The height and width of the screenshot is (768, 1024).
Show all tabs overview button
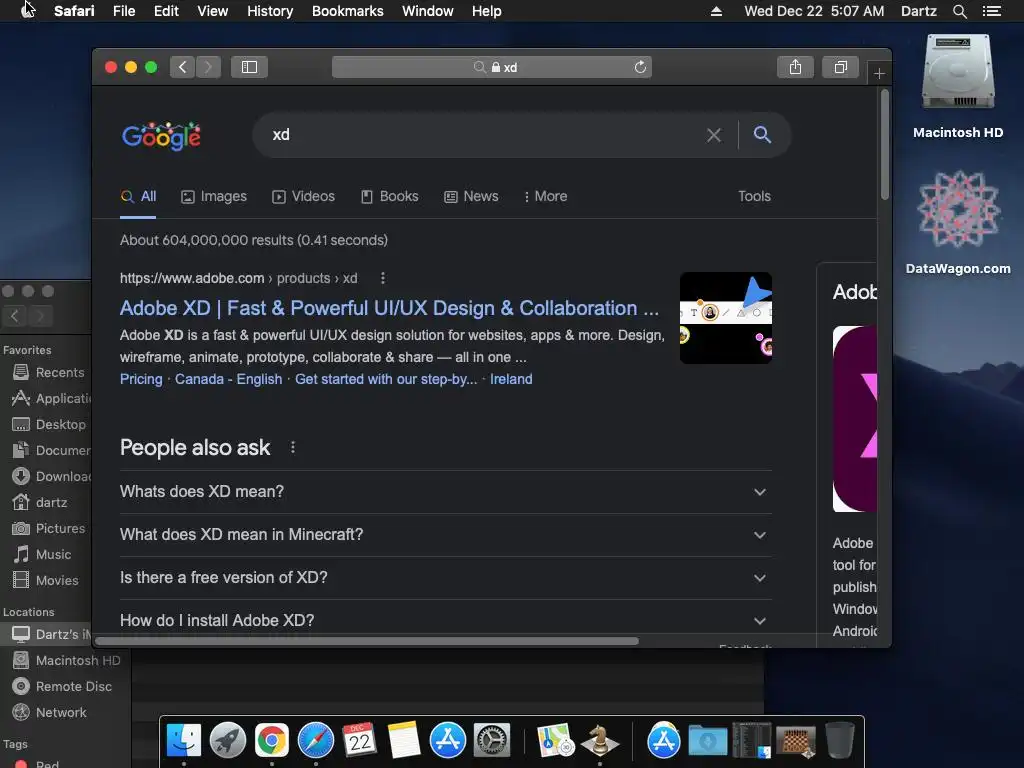click(840, 67)
